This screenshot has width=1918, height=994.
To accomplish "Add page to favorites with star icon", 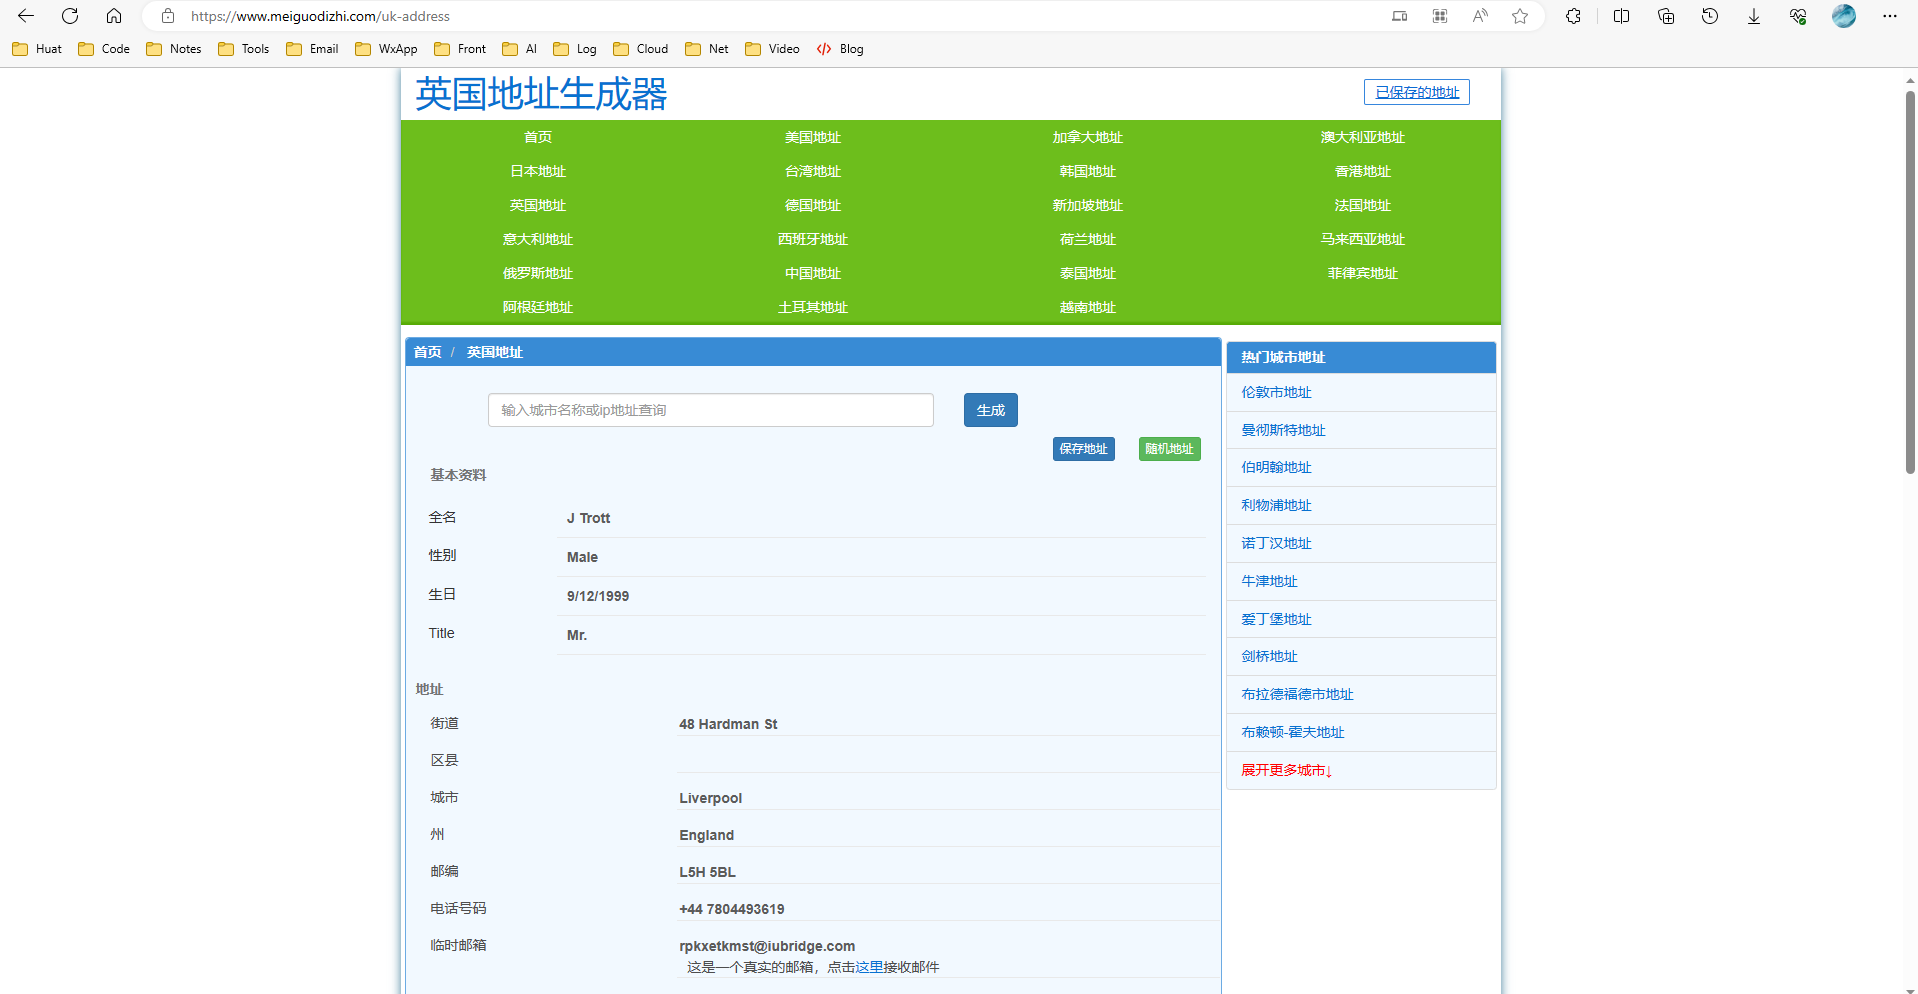I will click(1520, 16).
